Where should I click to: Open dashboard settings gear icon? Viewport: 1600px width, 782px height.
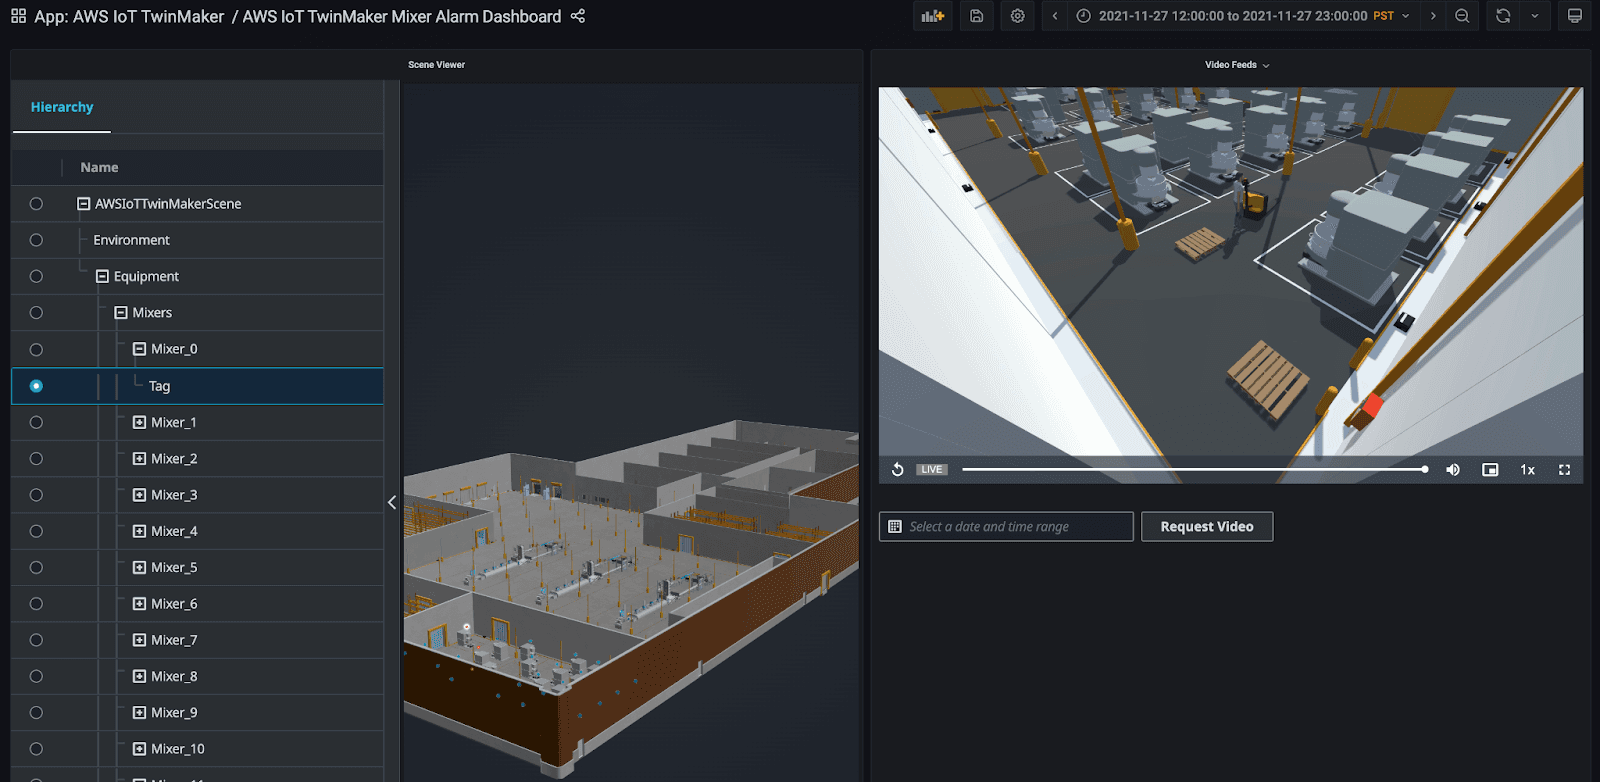coord(1017,16)
